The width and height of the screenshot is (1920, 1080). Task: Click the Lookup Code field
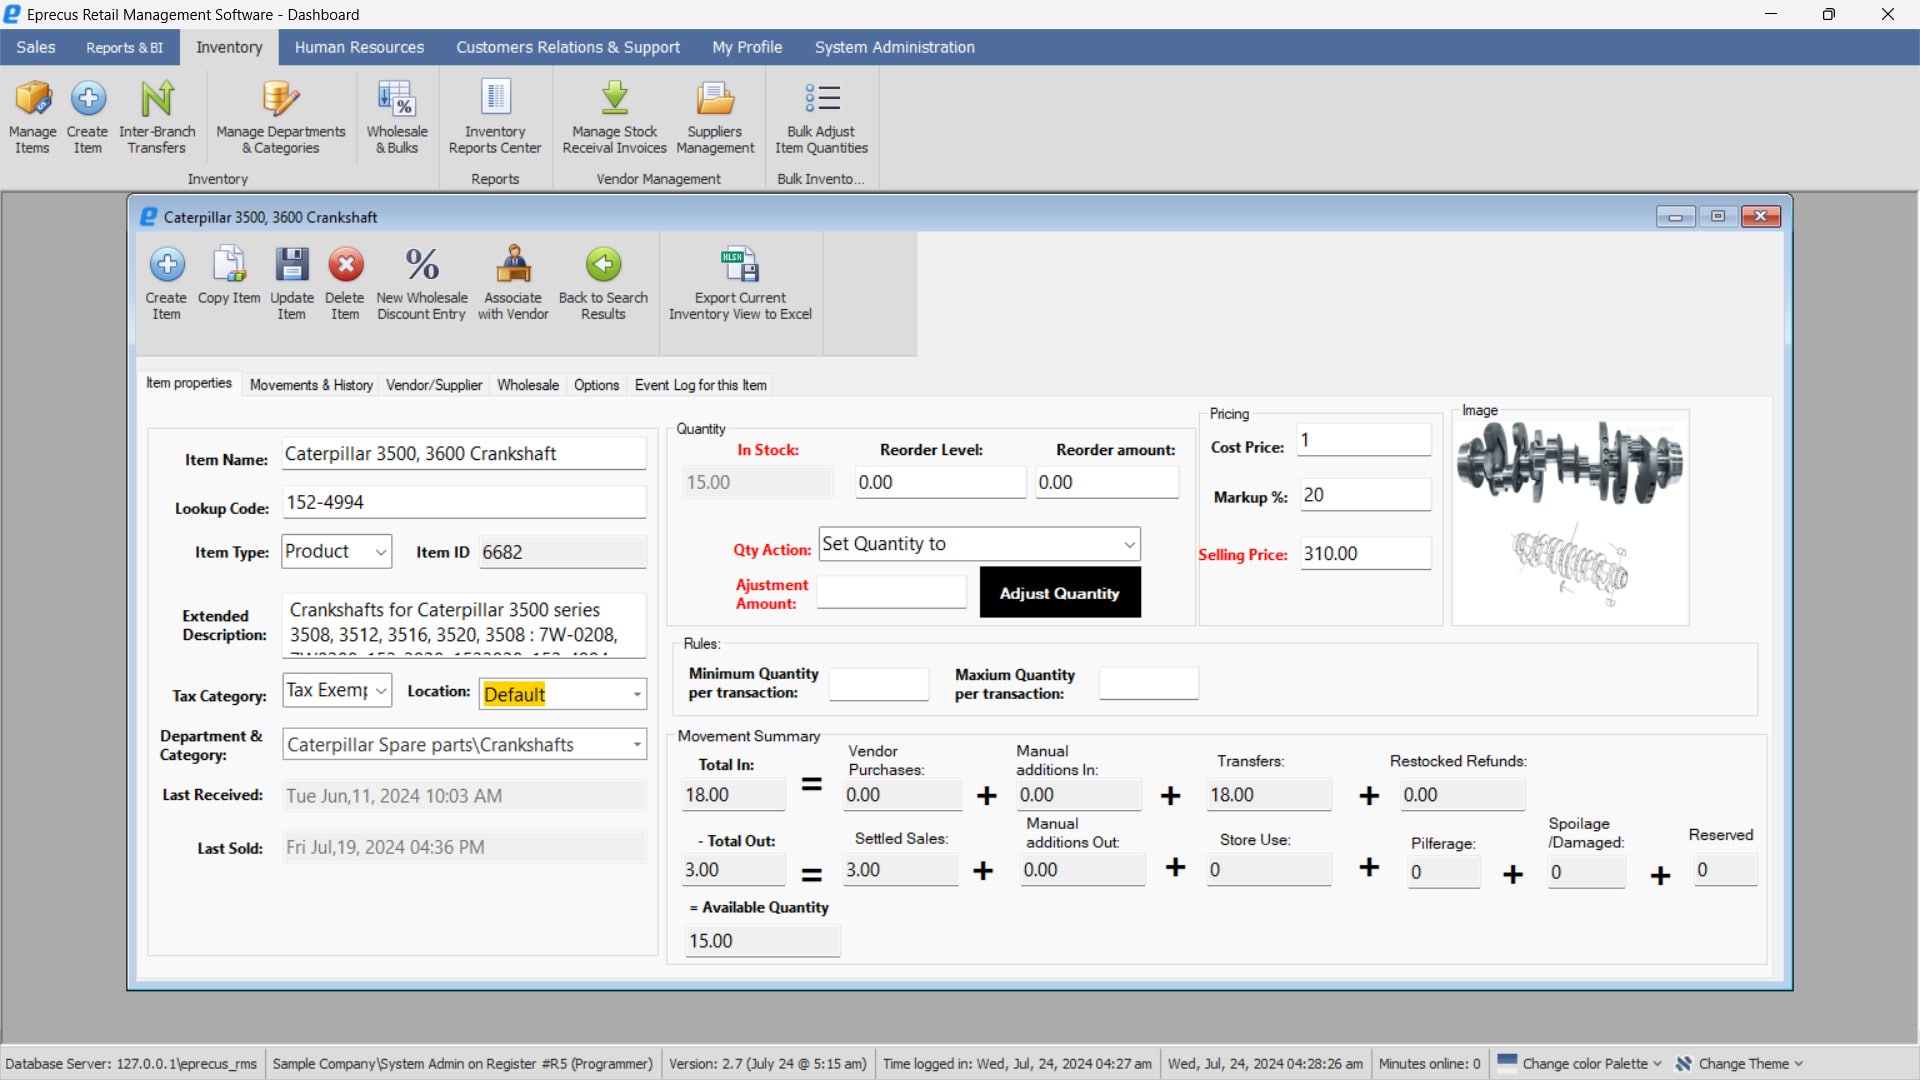[464, 503]
